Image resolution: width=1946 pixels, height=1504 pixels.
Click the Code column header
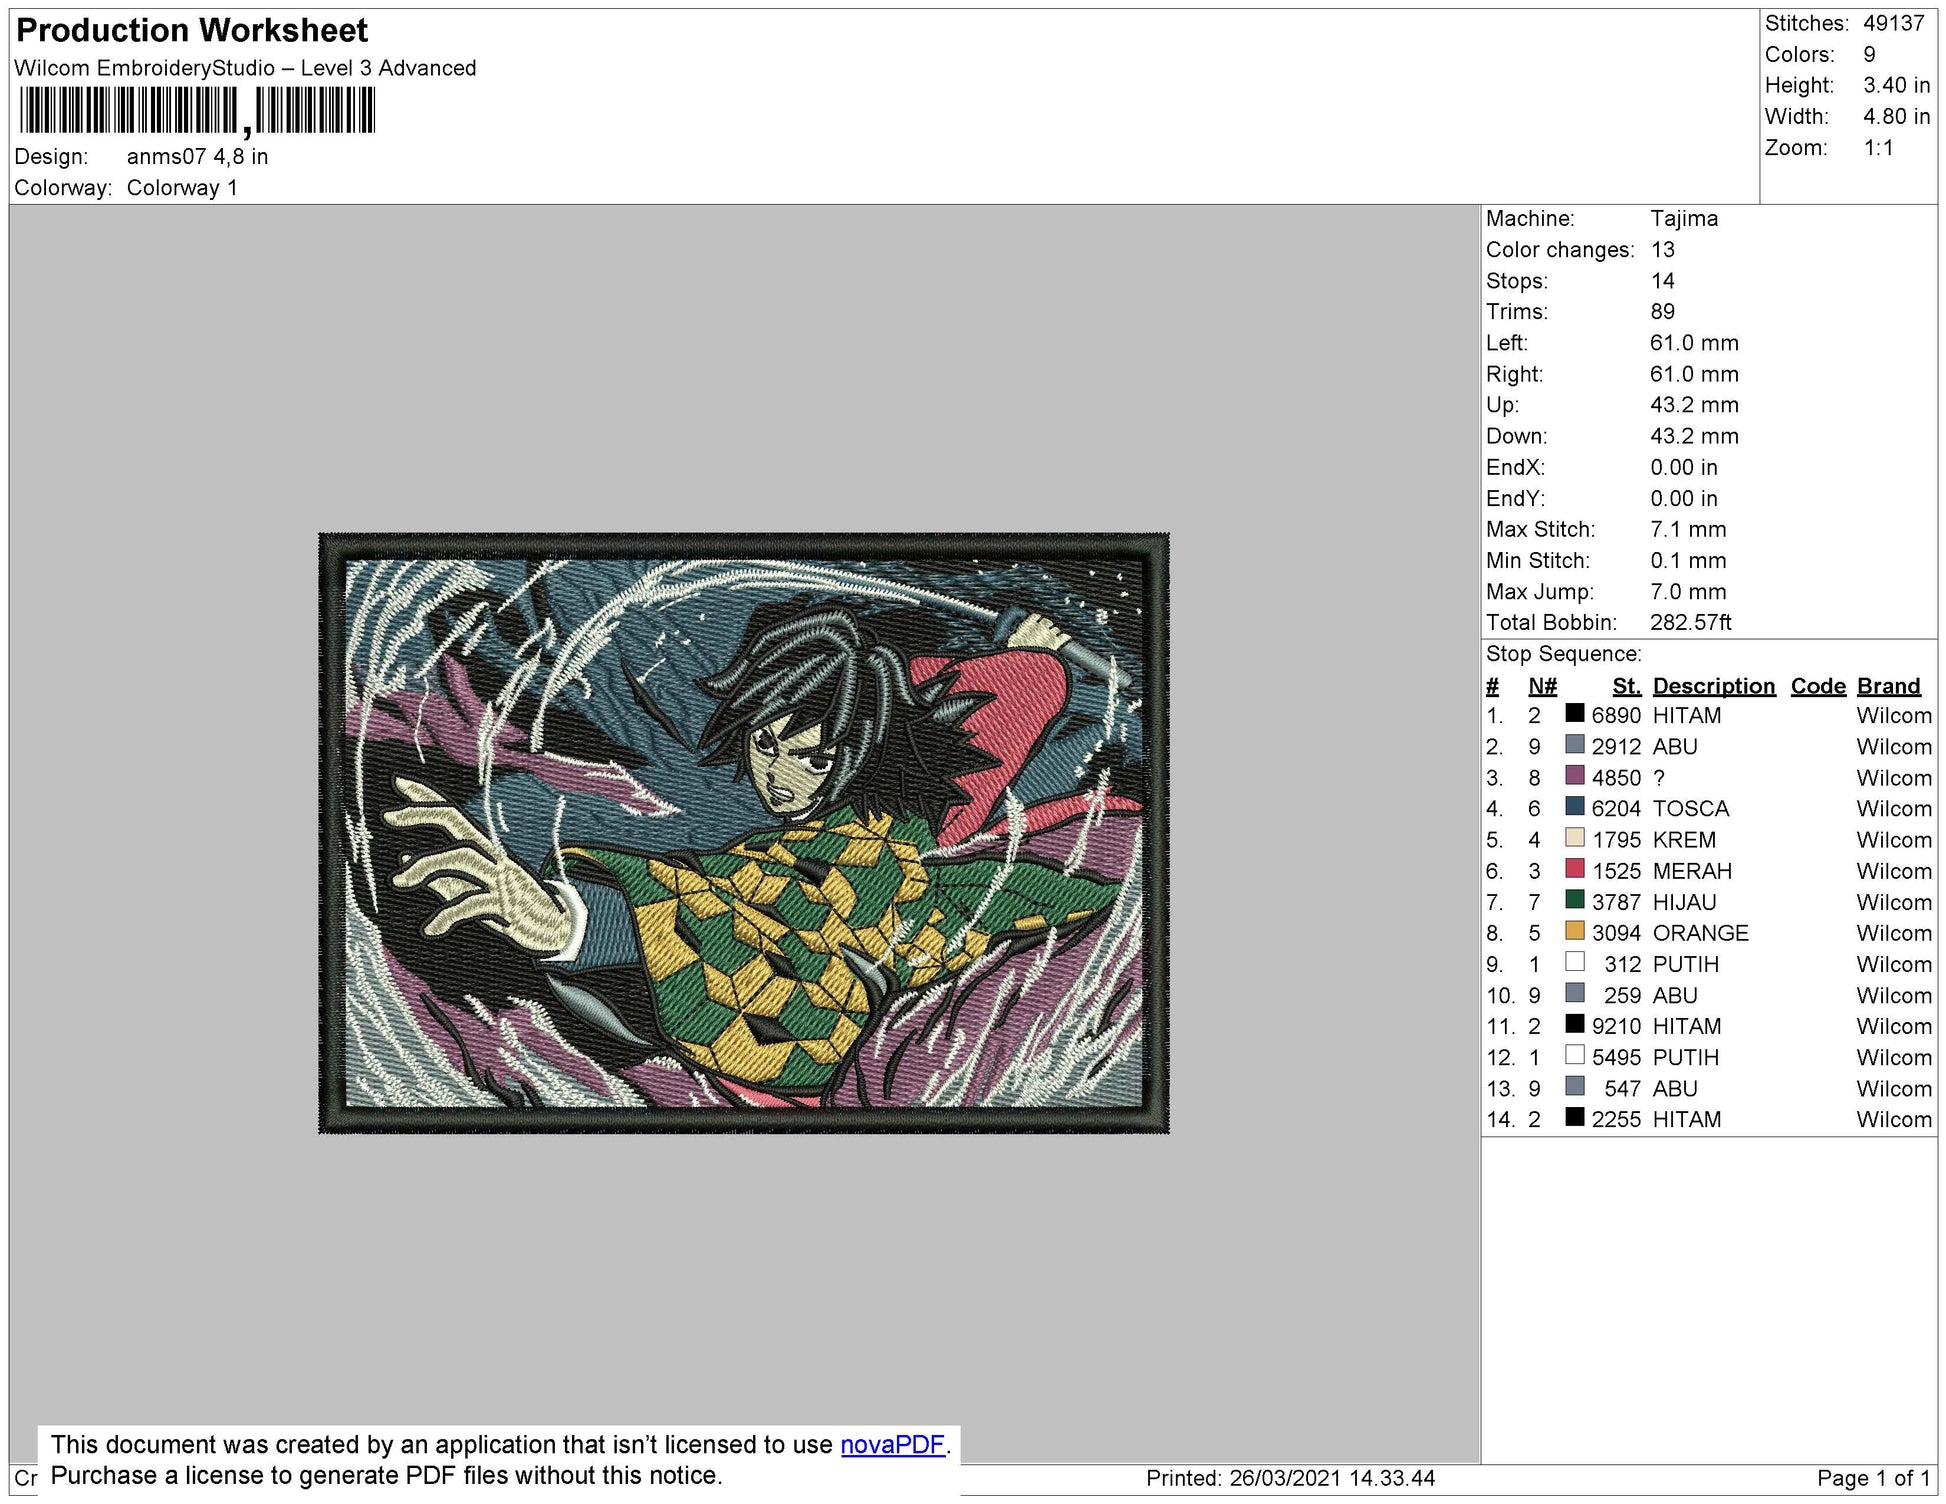pyautogui.click(x=1817, y=686)
